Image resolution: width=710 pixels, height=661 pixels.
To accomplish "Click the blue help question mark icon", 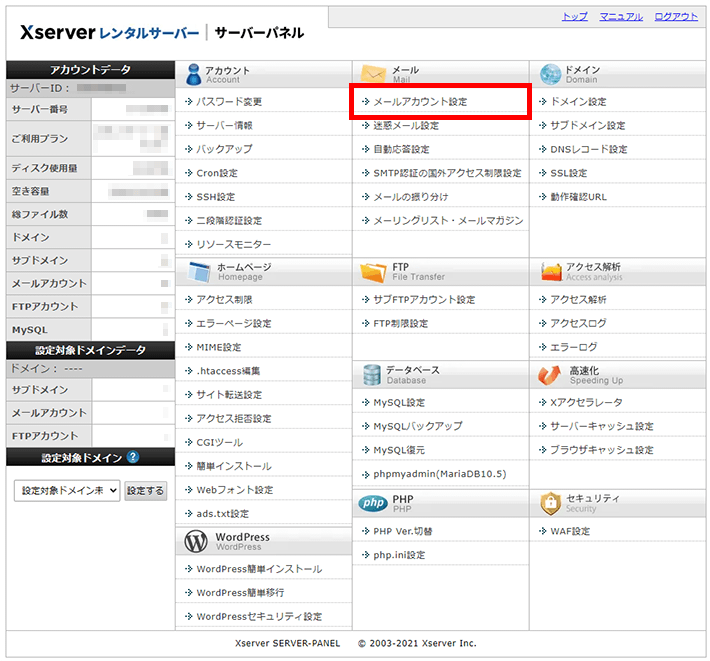I will point(133,457).
